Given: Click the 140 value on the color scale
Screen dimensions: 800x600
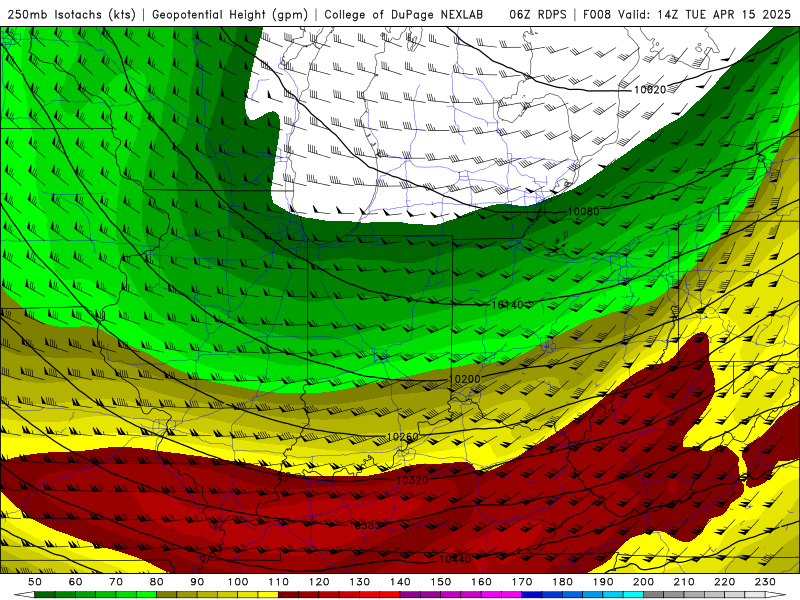Looking at the screenshot, I should click(x=401, y=582).
